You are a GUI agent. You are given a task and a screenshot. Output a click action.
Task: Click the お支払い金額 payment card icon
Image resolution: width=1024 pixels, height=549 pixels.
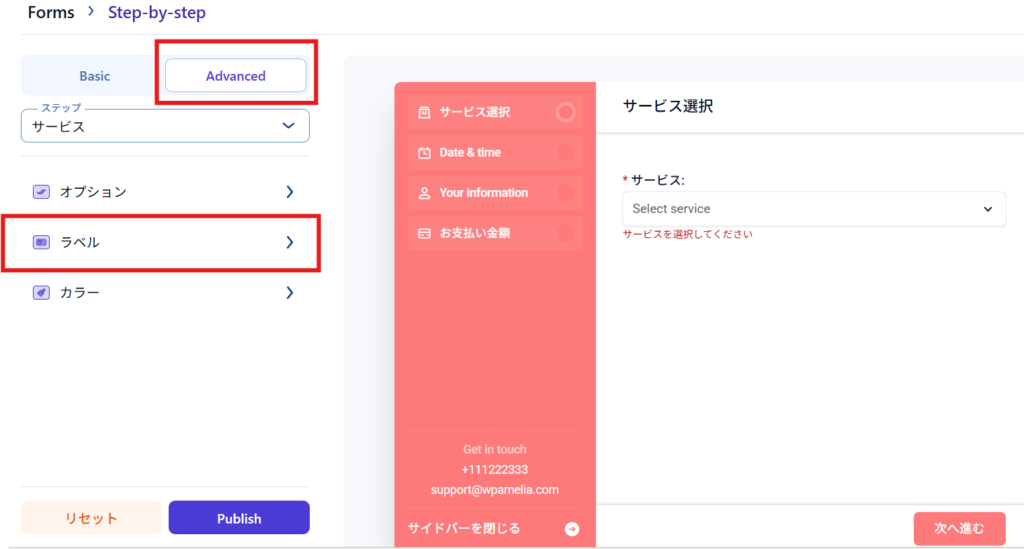click(x=424, y=234)
